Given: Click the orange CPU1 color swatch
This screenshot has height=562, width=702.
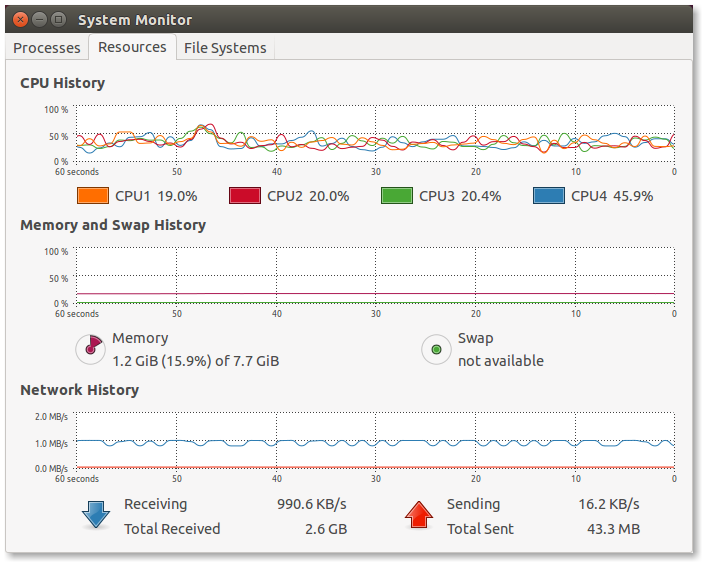Looking at the screenshot, I should pyautogui.click(x=92, y=196).
